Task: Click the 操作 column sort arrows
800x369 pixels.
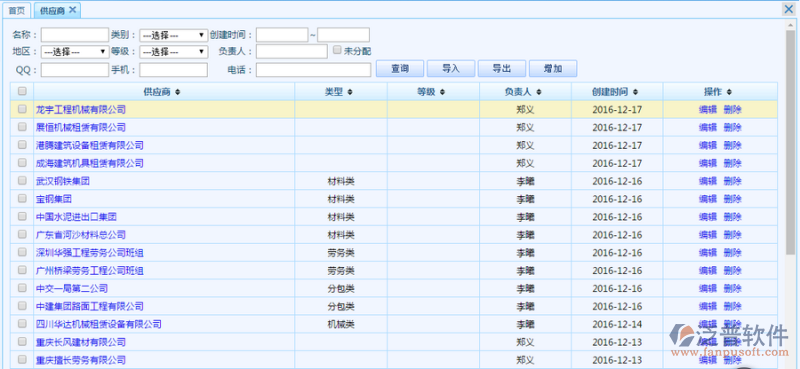Action: (729, 92)
